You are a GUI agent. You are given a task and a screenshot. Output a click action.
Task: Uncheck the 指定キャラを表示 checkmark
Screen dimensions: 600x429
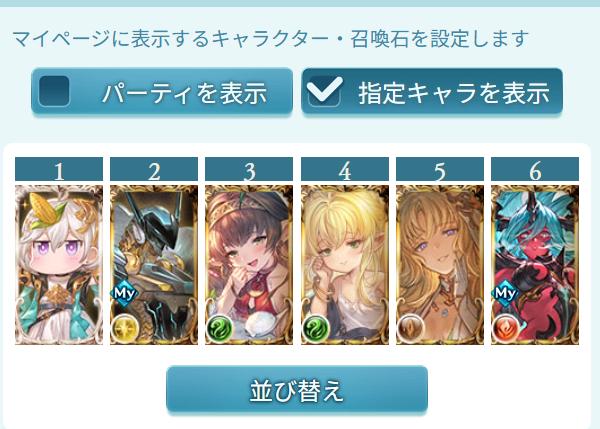coord(324,91)
